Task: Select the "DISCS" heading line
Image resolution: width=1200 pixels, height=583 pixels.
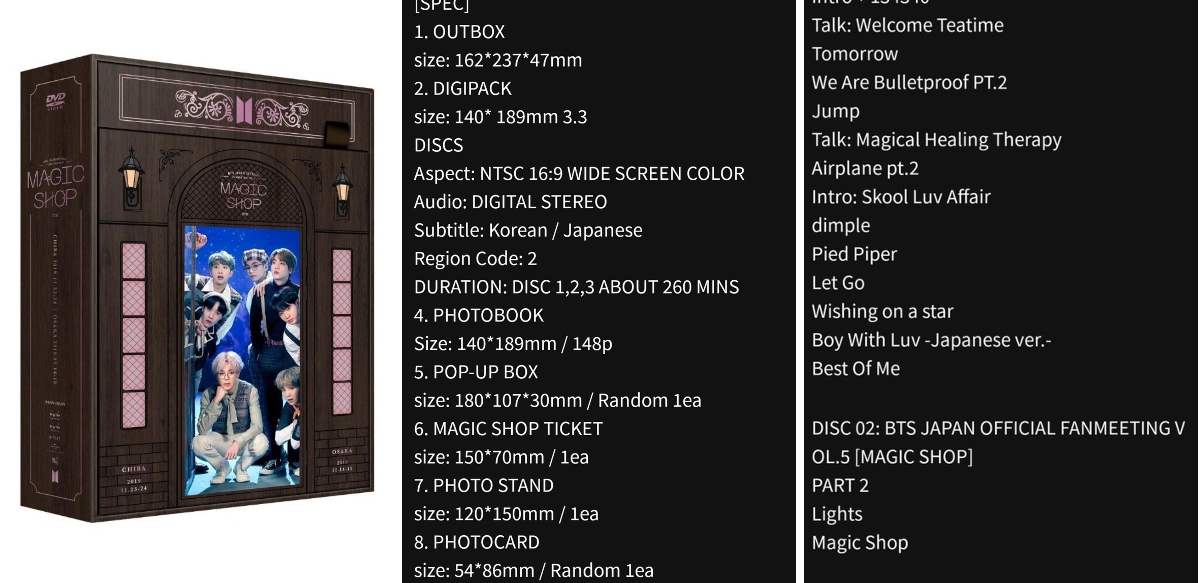Action: (x=439, y=145)
